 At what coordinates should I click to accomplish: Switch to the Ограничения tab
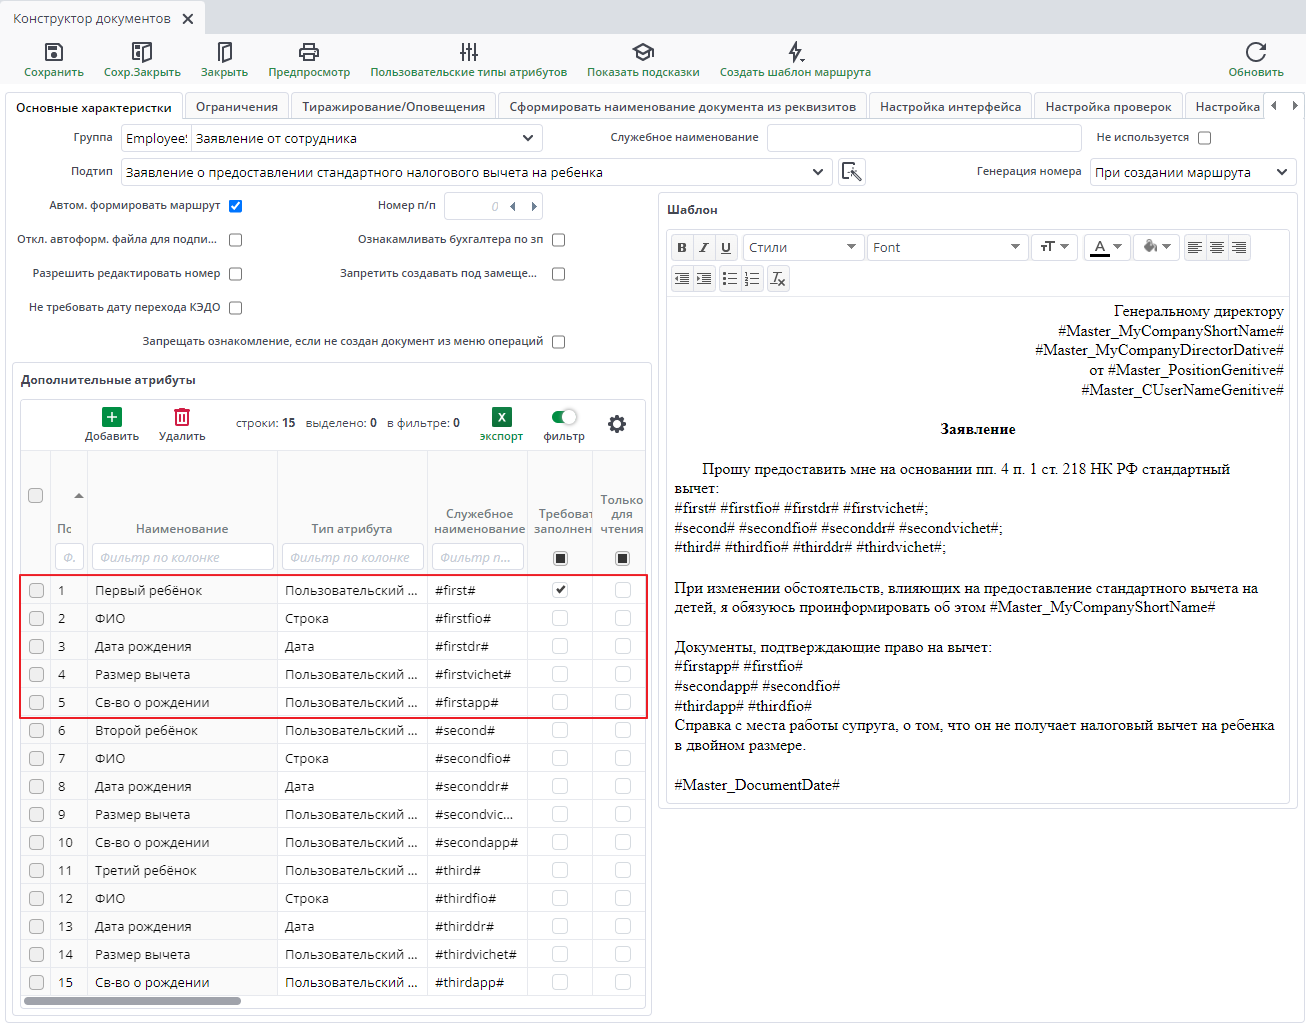[x=236, y=107]
